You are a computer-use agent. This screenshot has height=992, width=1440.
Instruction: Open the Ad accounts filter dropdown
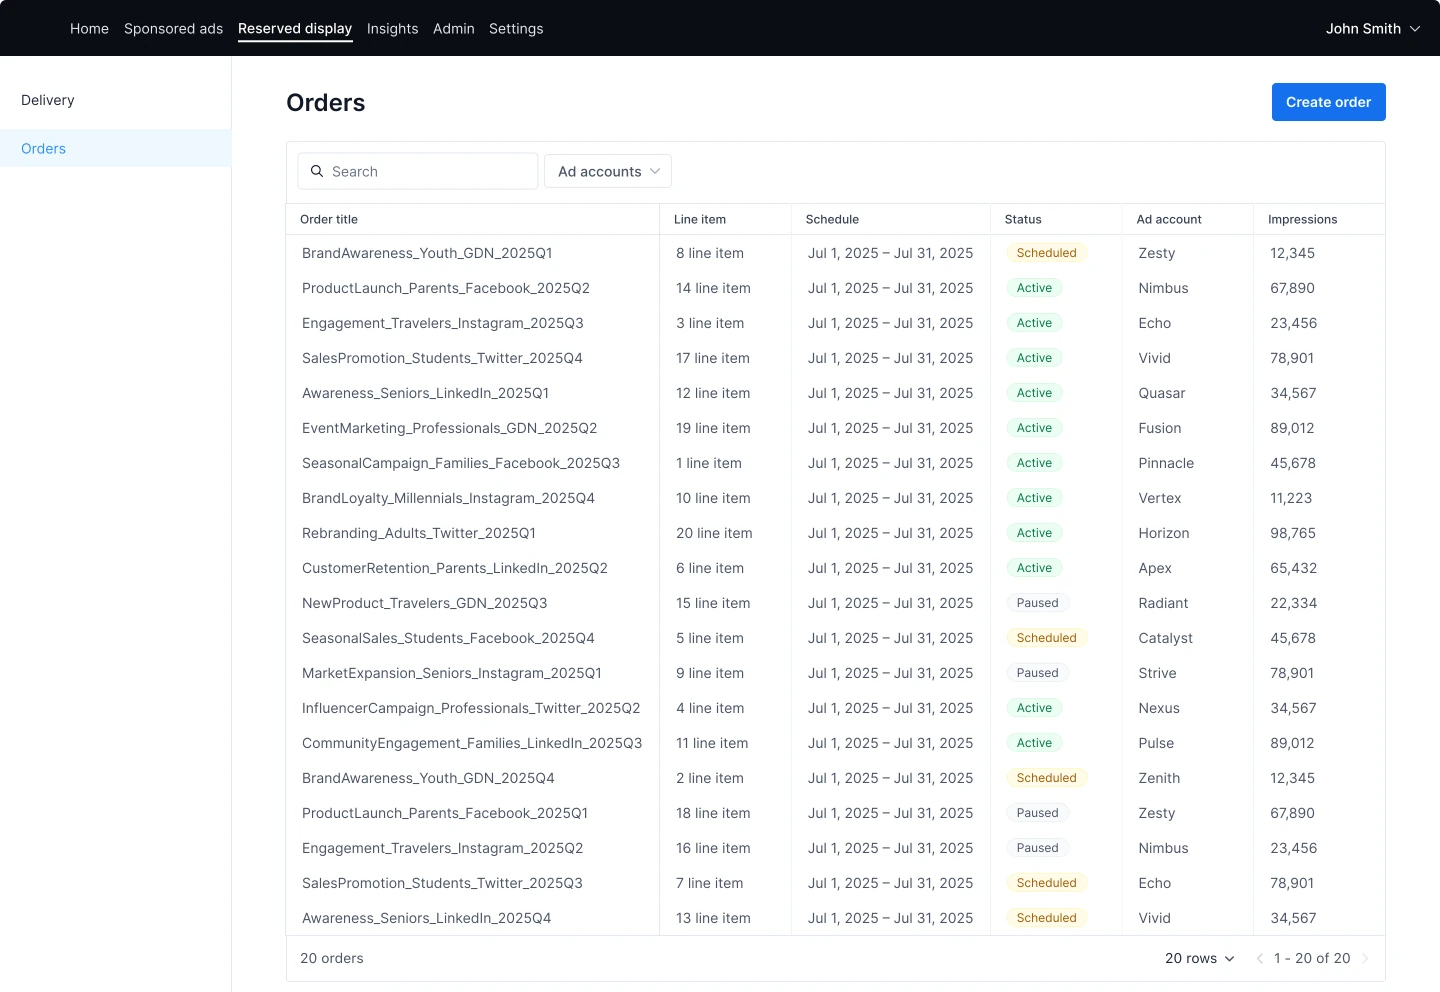608,171
